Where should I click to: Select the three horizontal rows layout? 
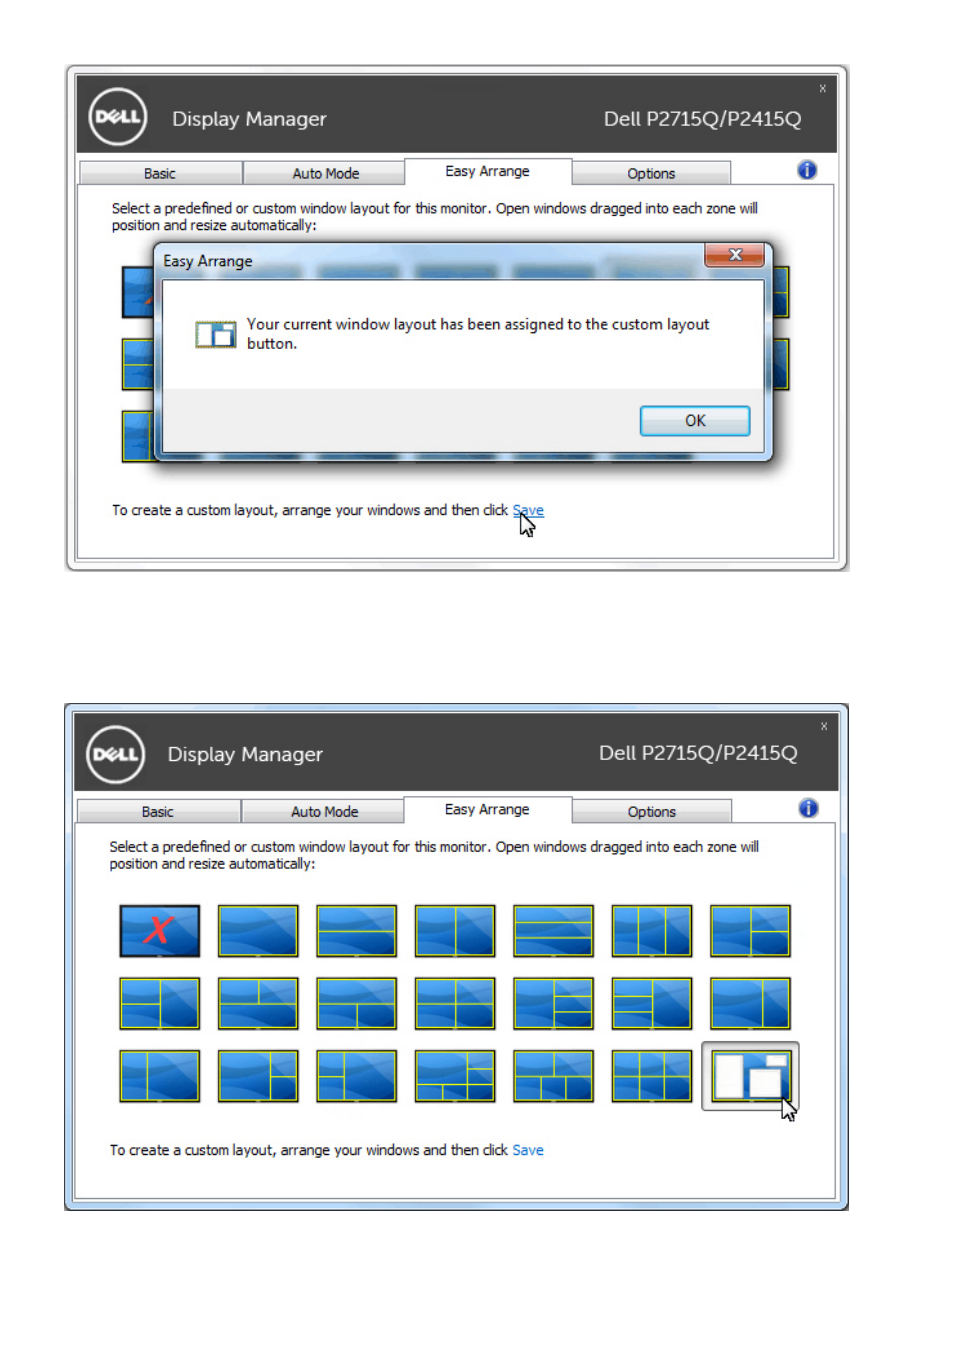tap(553, 931)
